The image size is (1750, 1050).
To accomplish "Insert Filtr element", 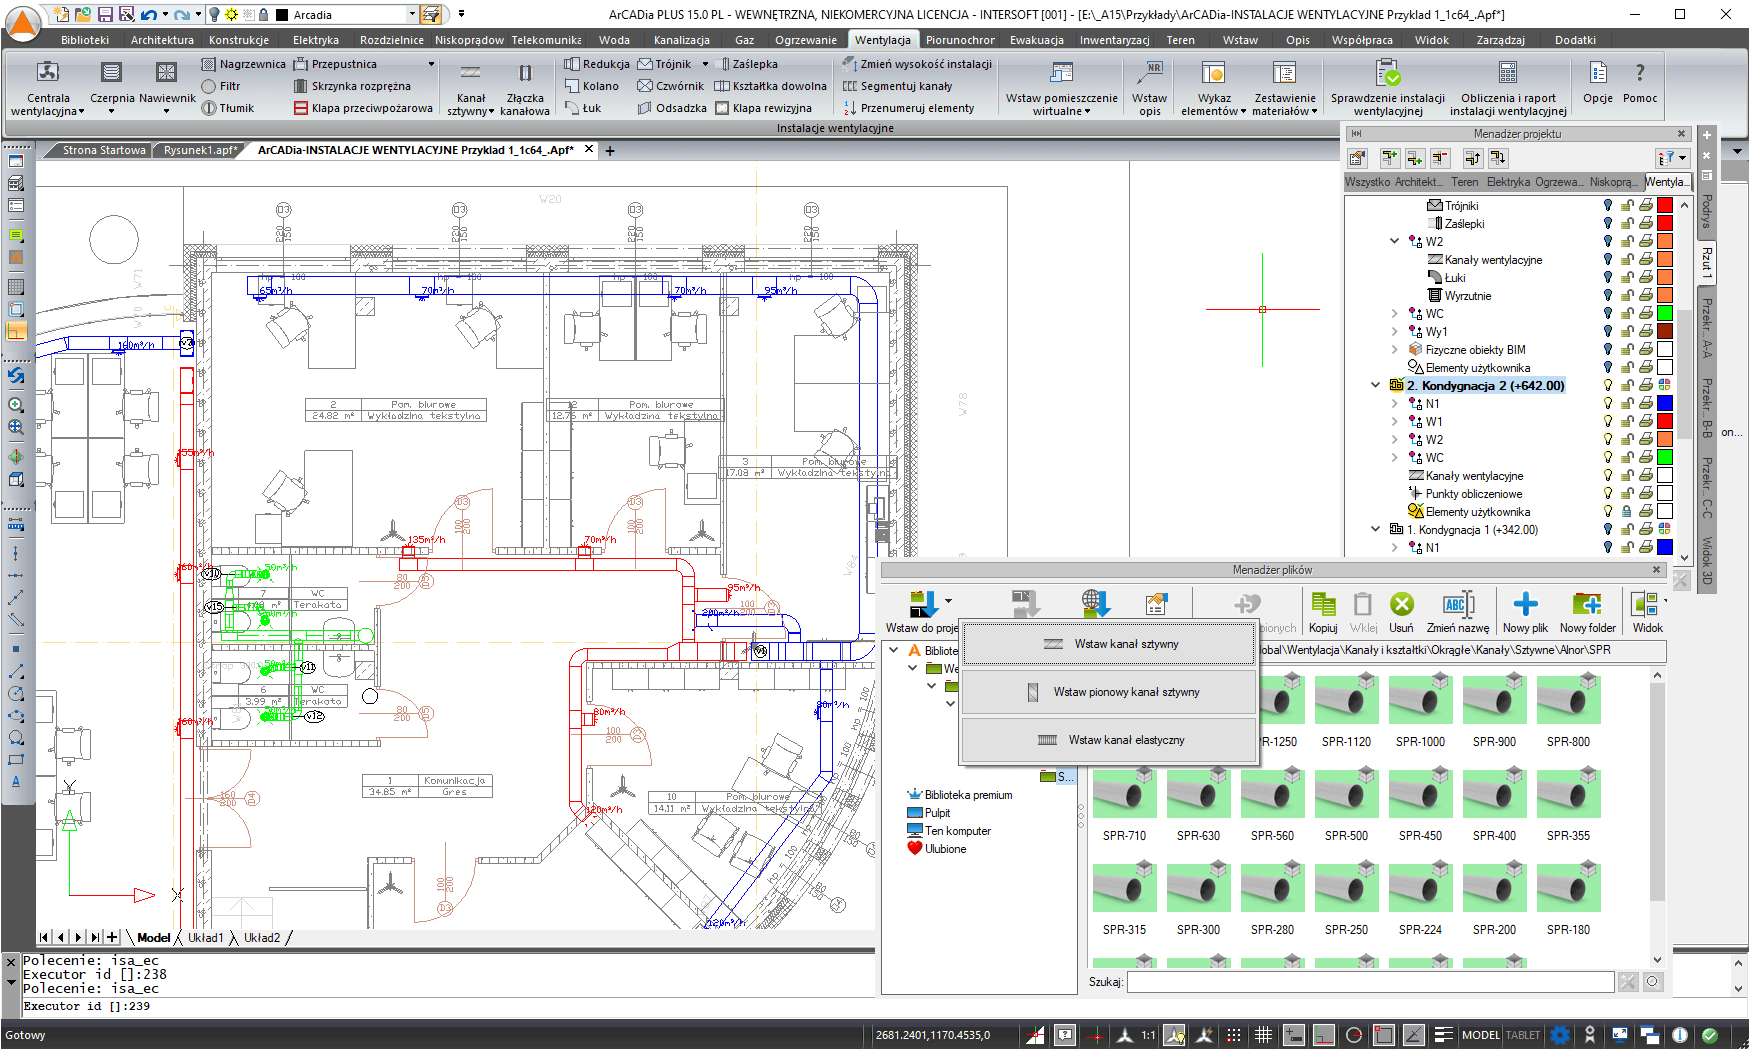I will 221,86.
